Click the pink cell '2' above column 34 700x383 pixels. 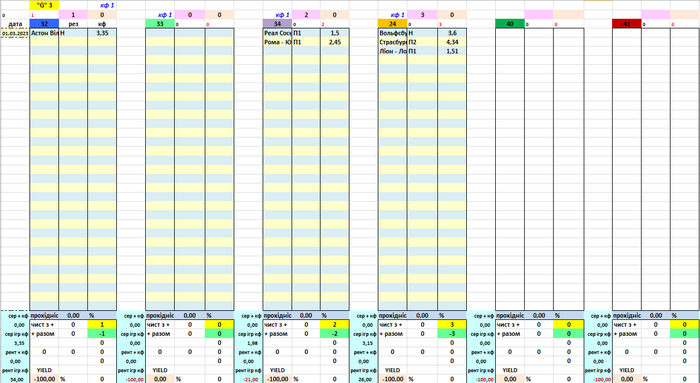point(306,15)
